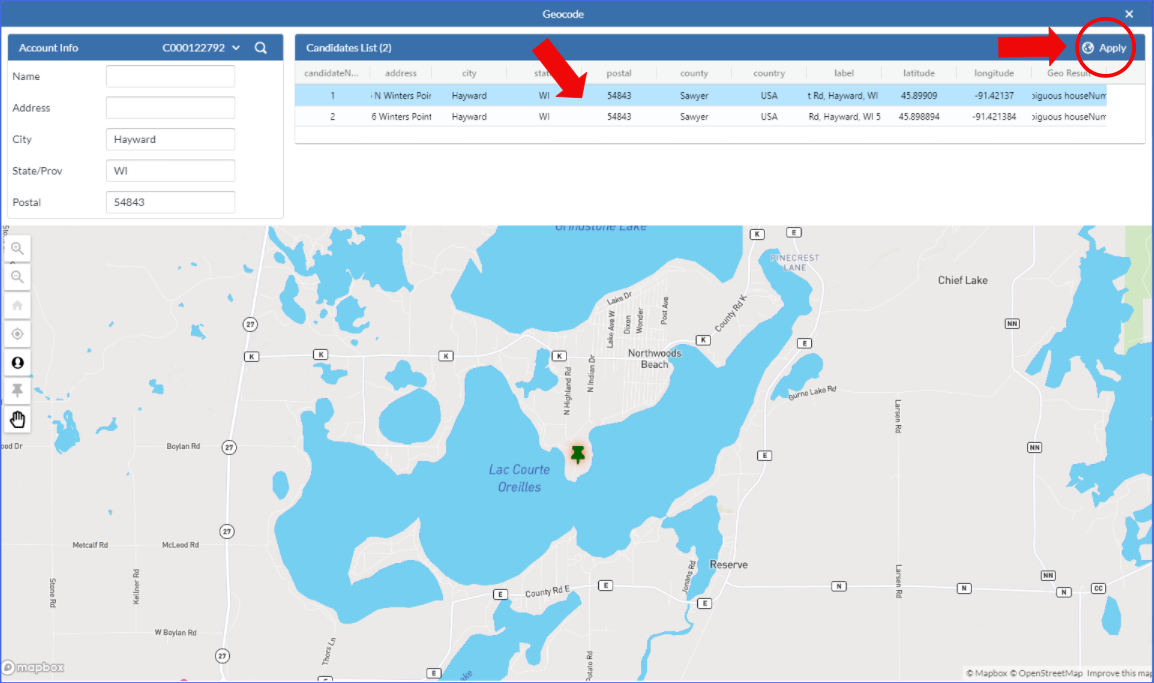Click the Northwoods Beach map label
The image size is (1154, 683).
[654, 358]
